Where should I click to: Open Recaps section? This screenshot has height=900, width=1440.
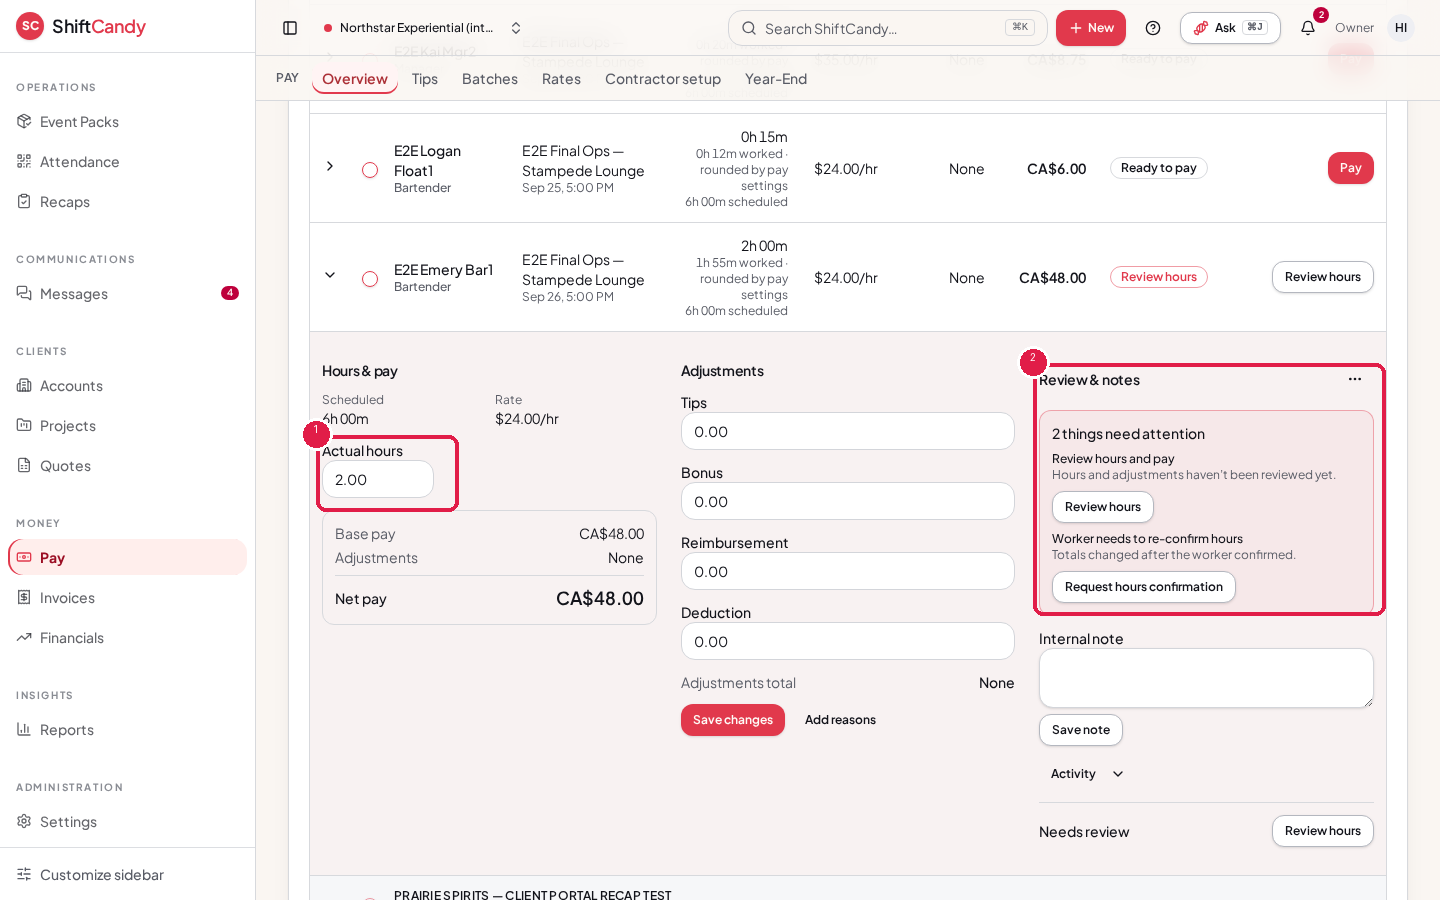click(128, 202)
